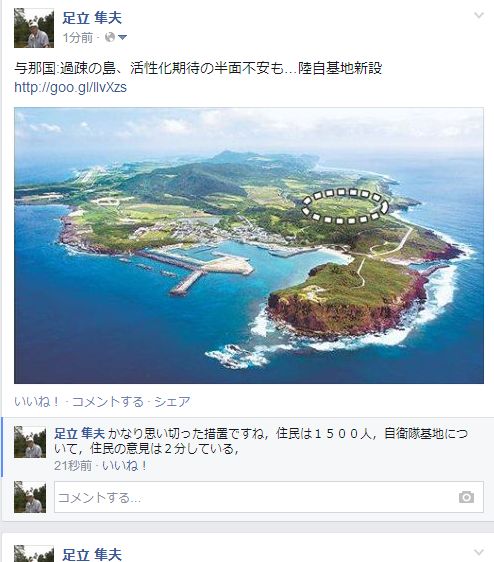The width and height of the screenshot is (494, 562).
Task: Open the 1分前 timestamp permalink
Action: pos(78,37)
